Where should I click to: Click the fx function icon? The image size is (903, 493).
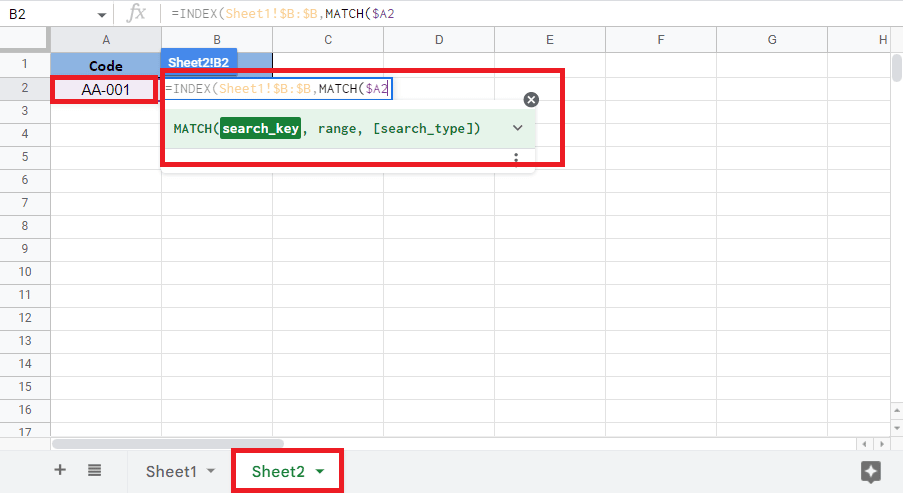tap(135, 15)
